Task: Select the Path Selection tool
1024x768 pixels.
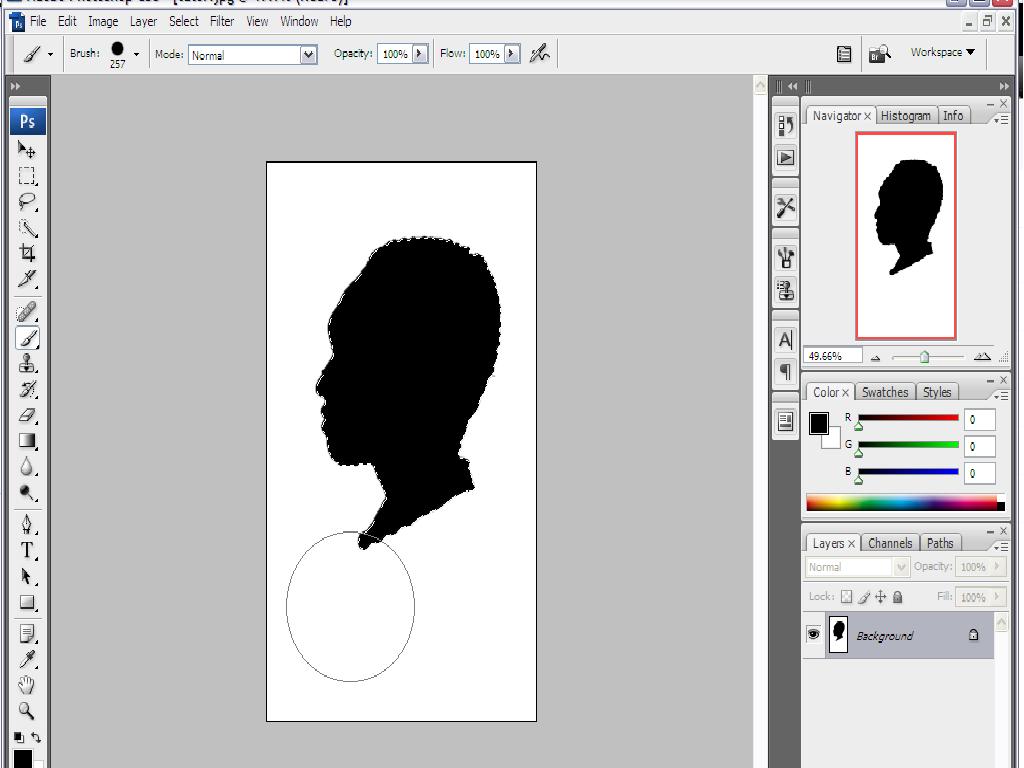Action: pyautogui.click(x=27, y=576)
